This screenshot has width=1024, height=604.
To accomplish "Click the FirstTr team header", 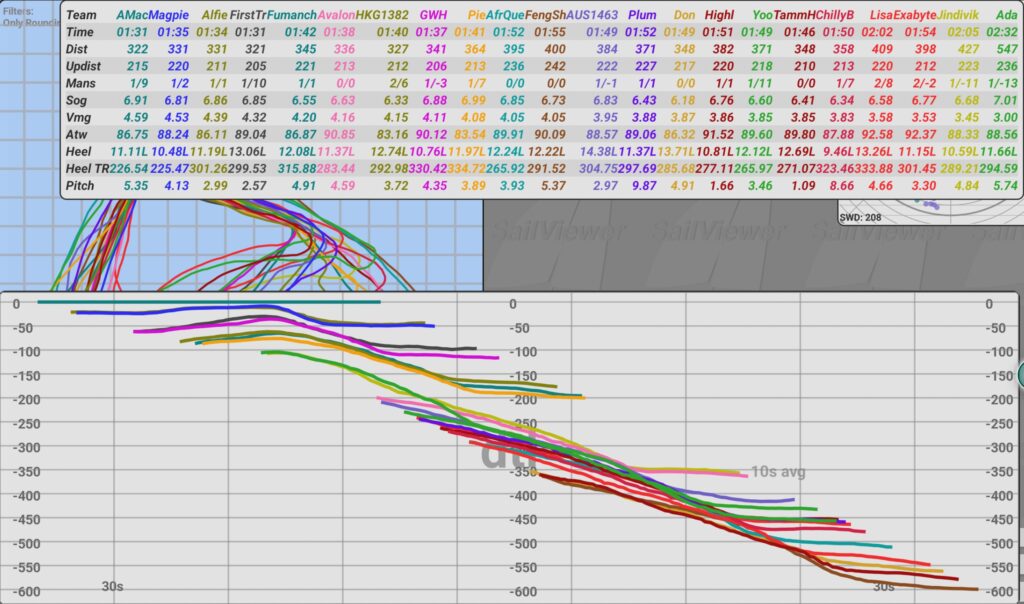I will coord(248,15).
